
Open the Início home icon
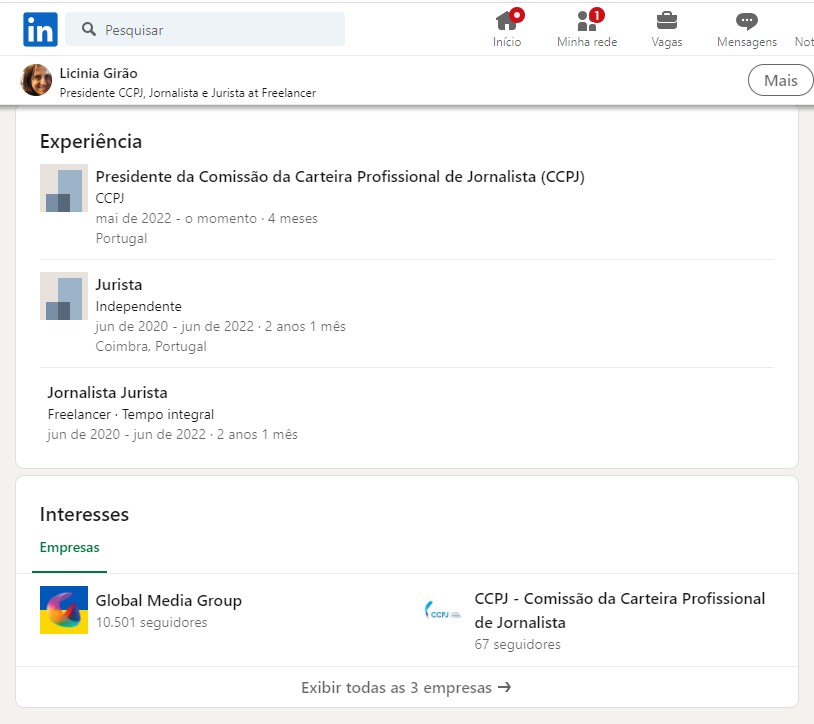[507, 21]
